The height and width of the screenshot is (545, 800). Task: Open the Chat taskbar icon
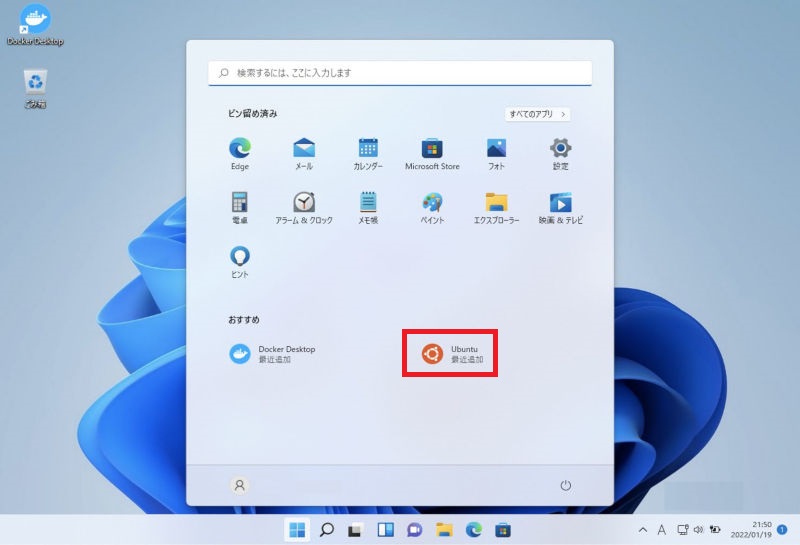point(415,530)
